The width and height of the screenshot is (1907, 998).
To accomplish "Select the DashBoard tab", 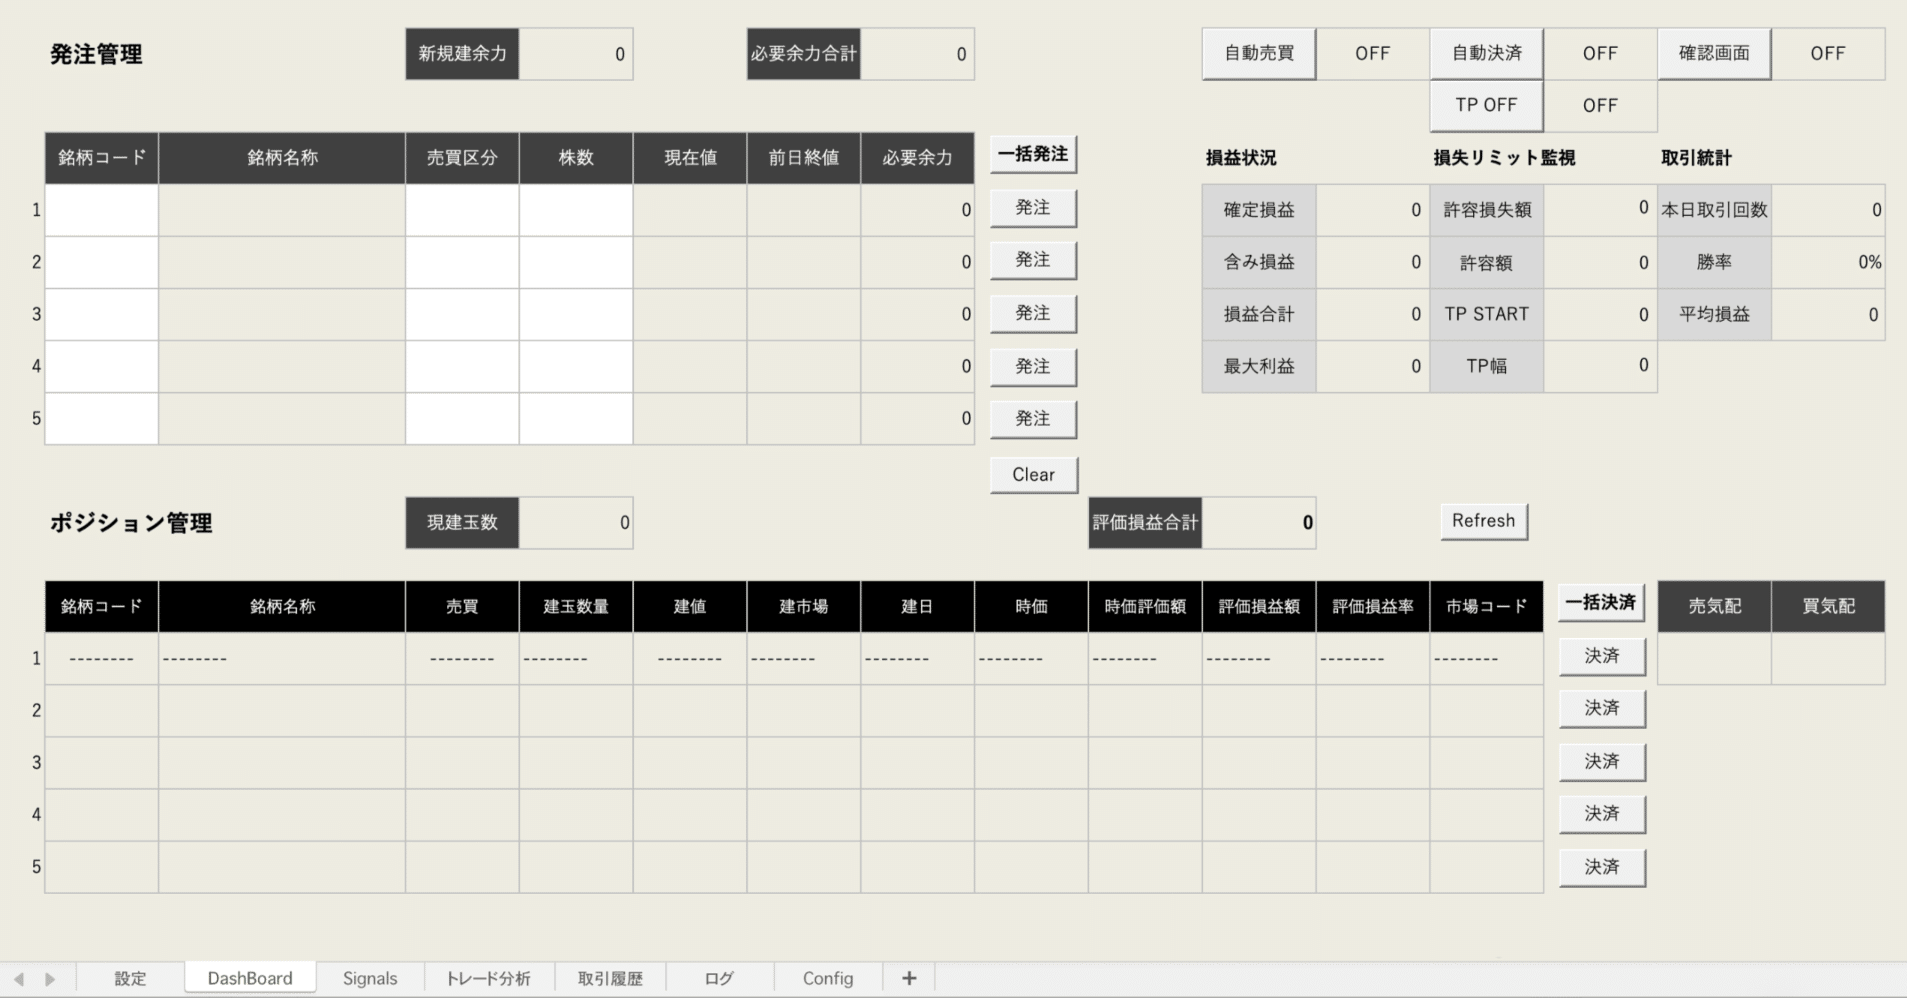I will pyautogui.click(x=249, y=977).
